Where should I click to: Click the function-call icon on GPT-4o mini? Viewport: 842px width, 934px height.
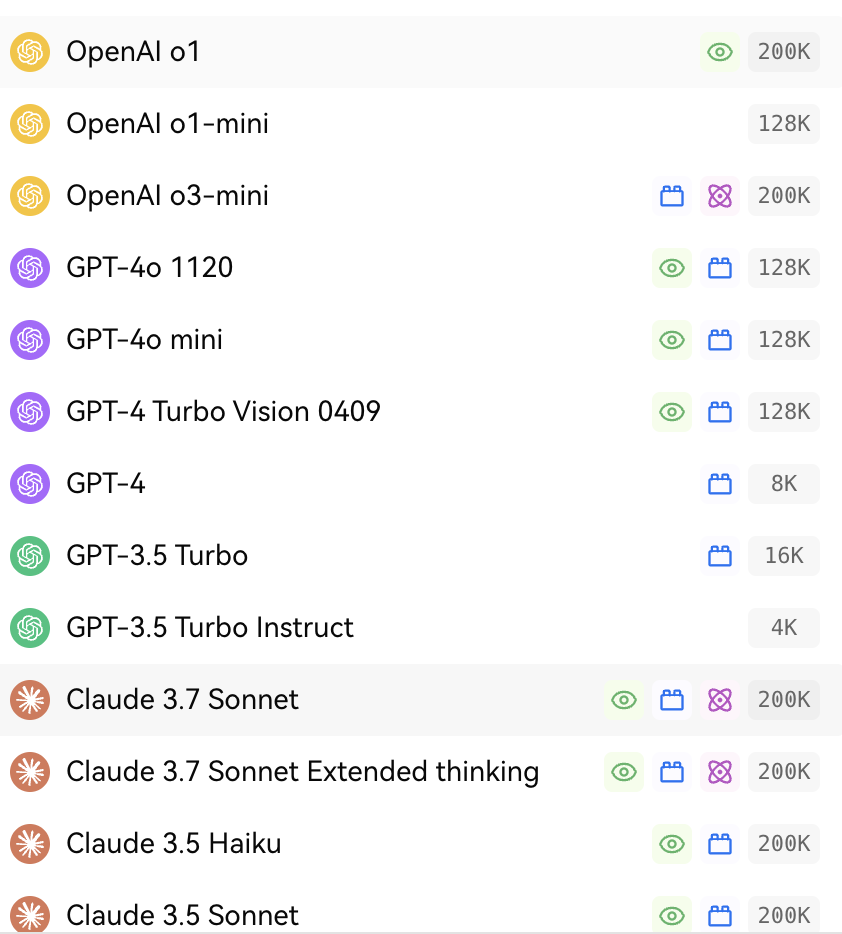[719, 340]
